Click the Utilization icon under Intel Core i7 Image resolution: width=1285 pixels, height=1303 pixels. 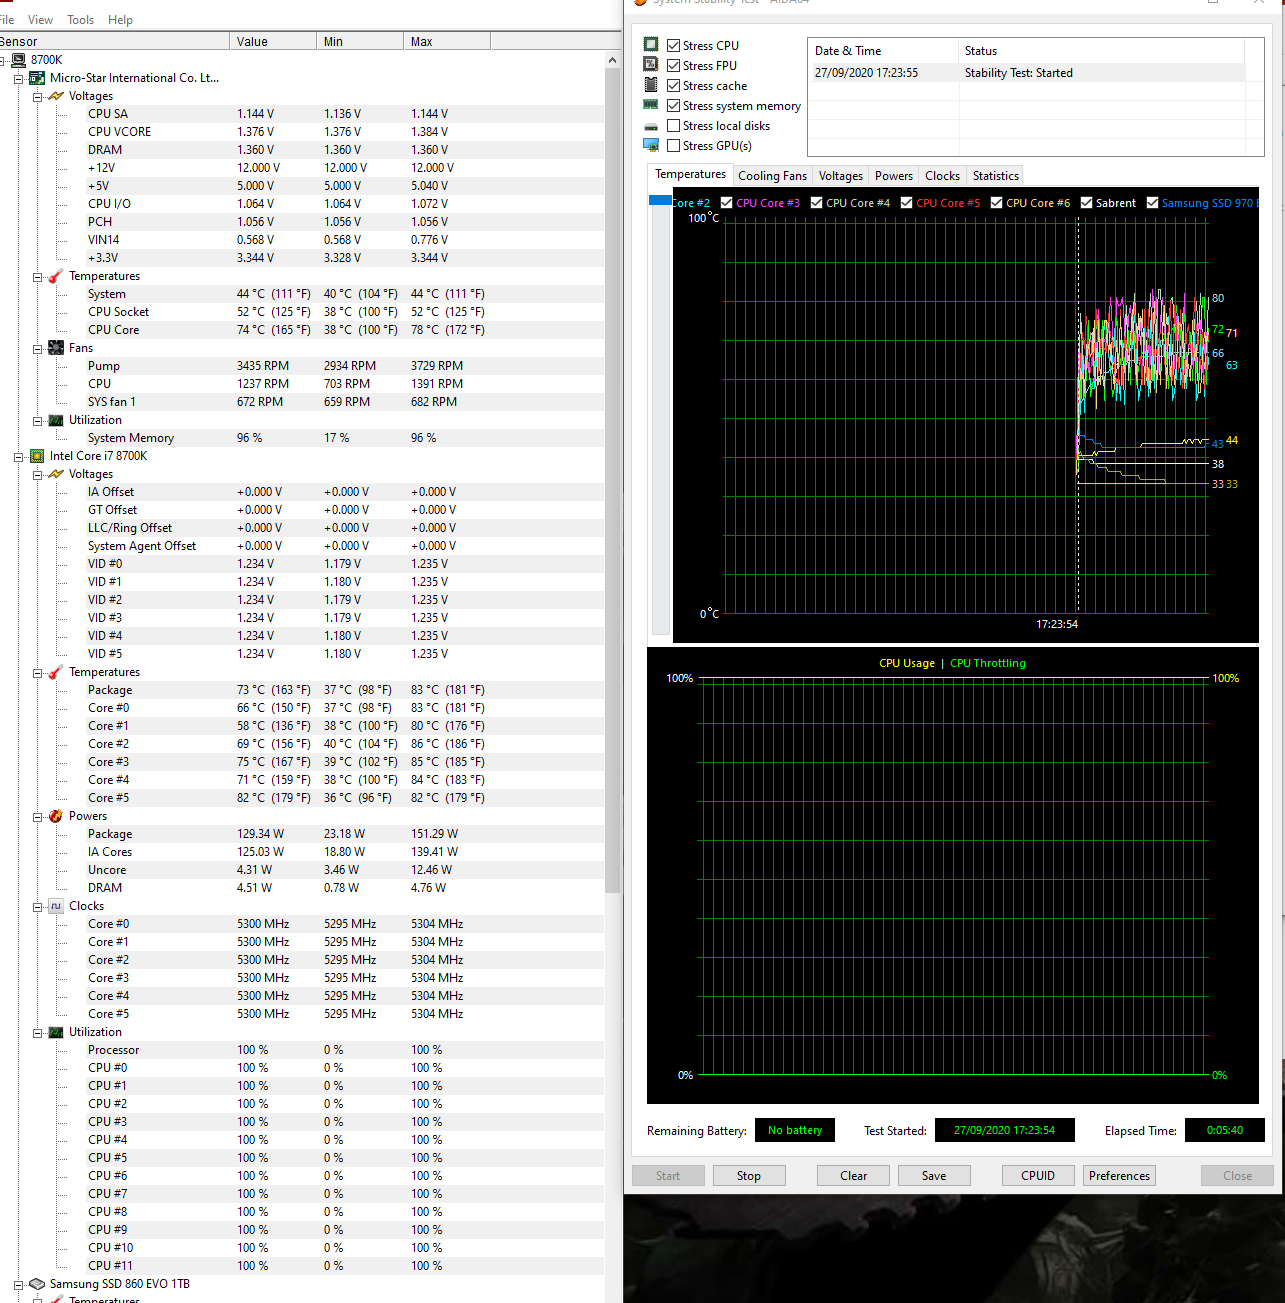click(56, 1032)
